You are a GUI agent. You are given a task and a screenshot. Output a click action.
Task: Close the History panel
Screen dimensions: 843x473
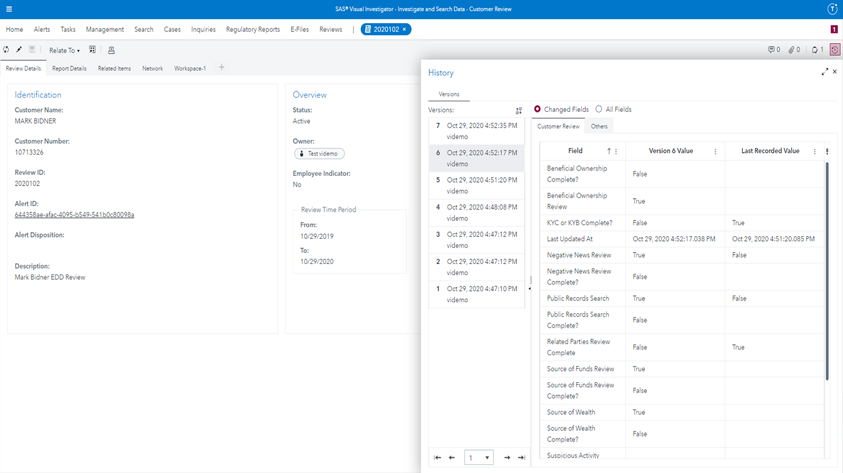point(835,71)
